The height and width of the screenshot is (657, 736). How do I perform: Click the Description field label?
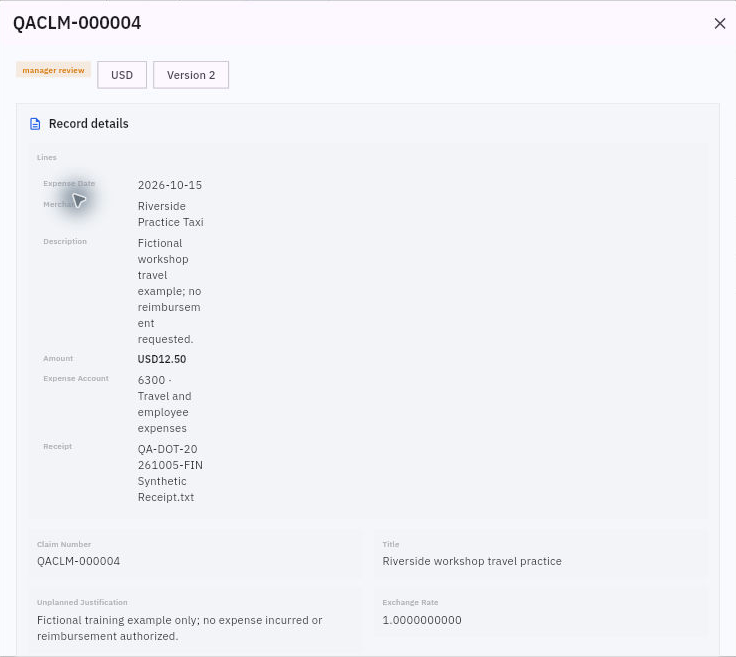[65, 241]
